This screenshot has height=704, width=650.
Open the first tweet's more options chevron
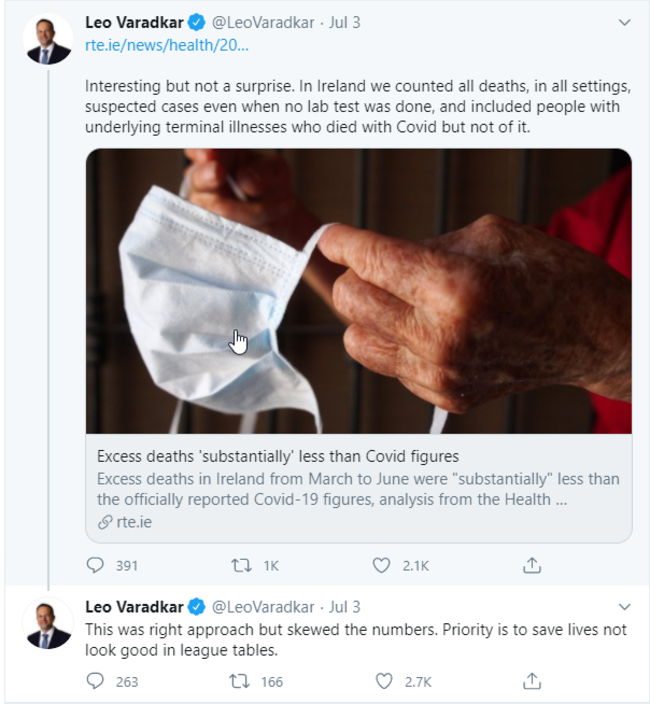625,22
